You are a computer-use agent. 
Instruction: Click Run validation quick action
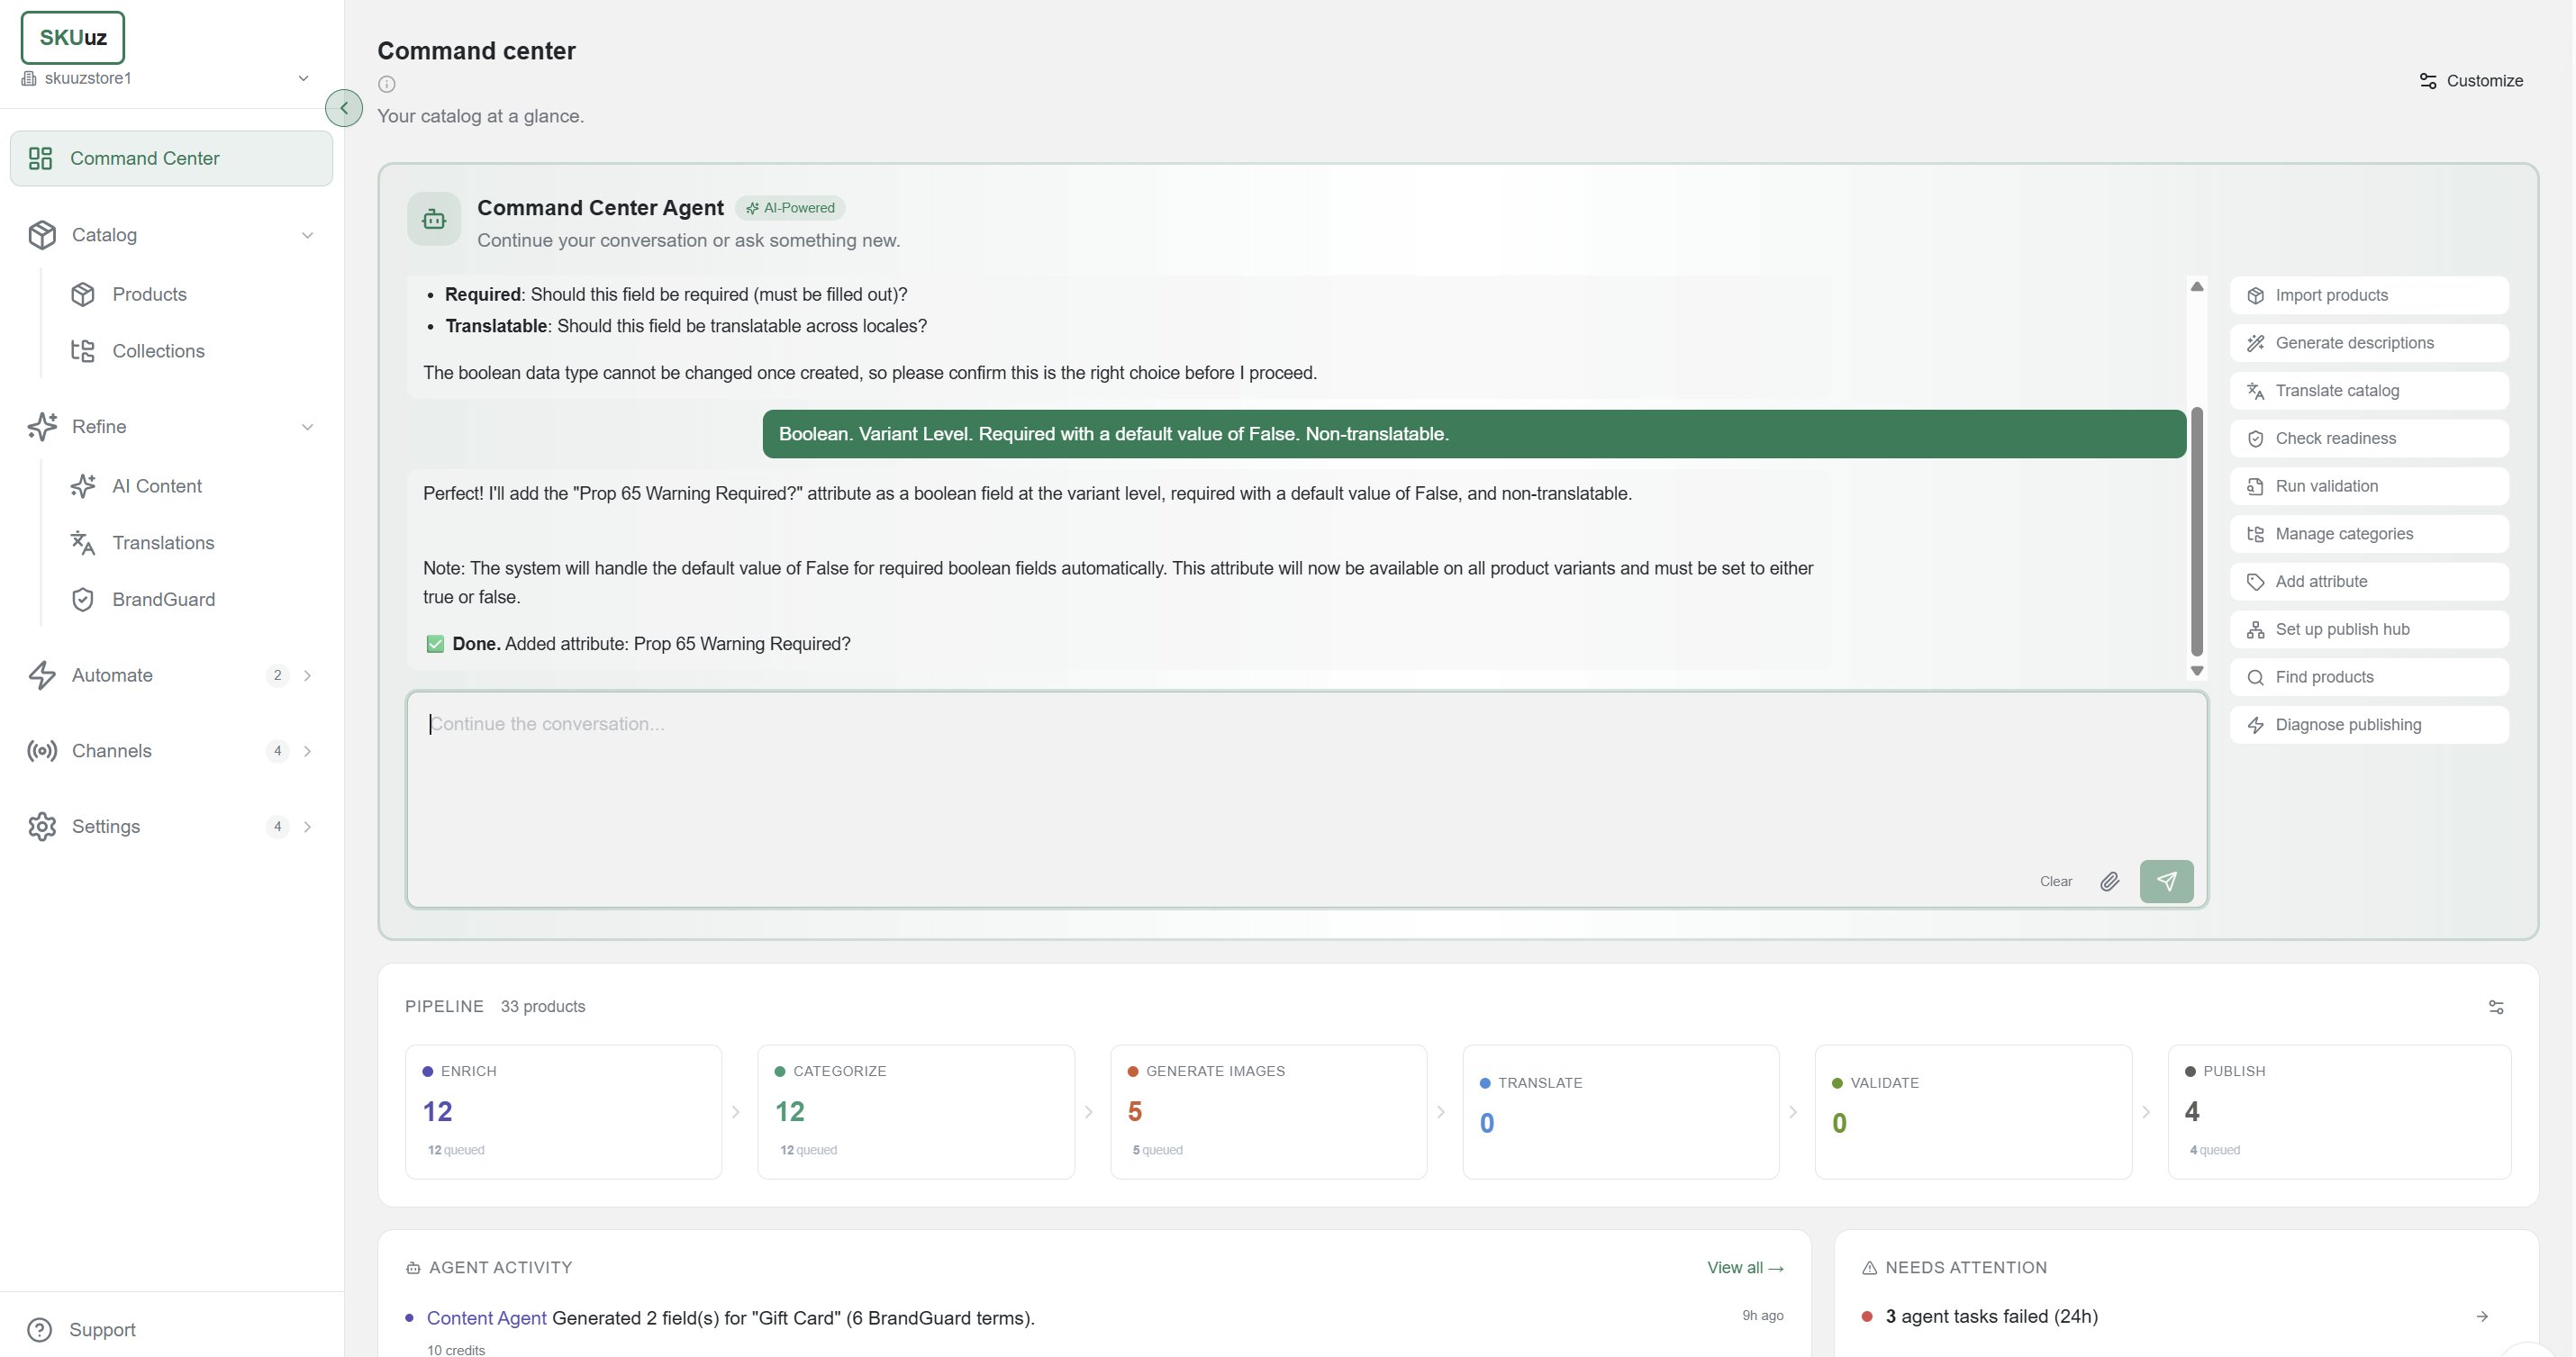click(2368, 486)
